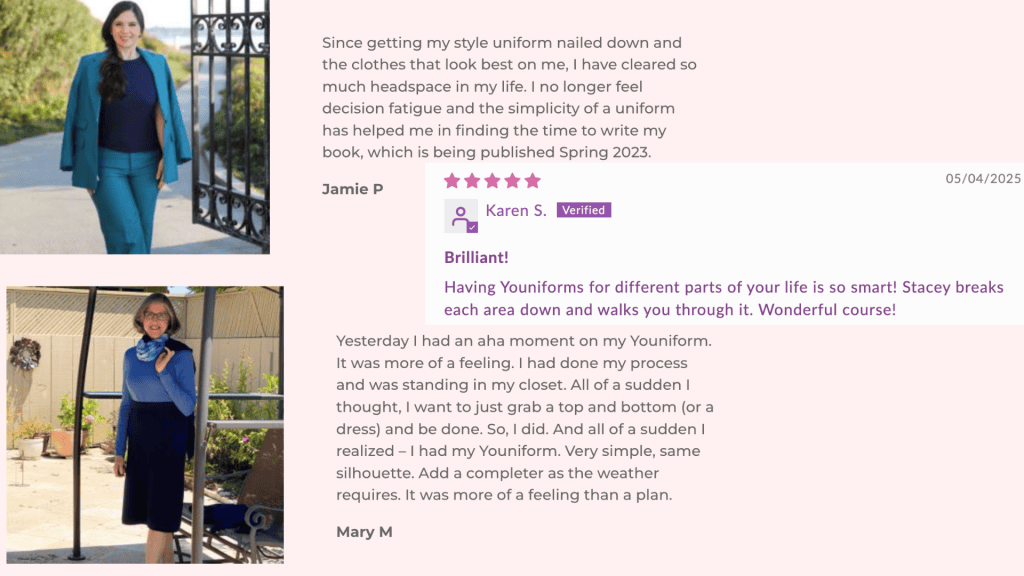Open the photo of woman in teal suit
1024x576 pixels.
[134, 126]
